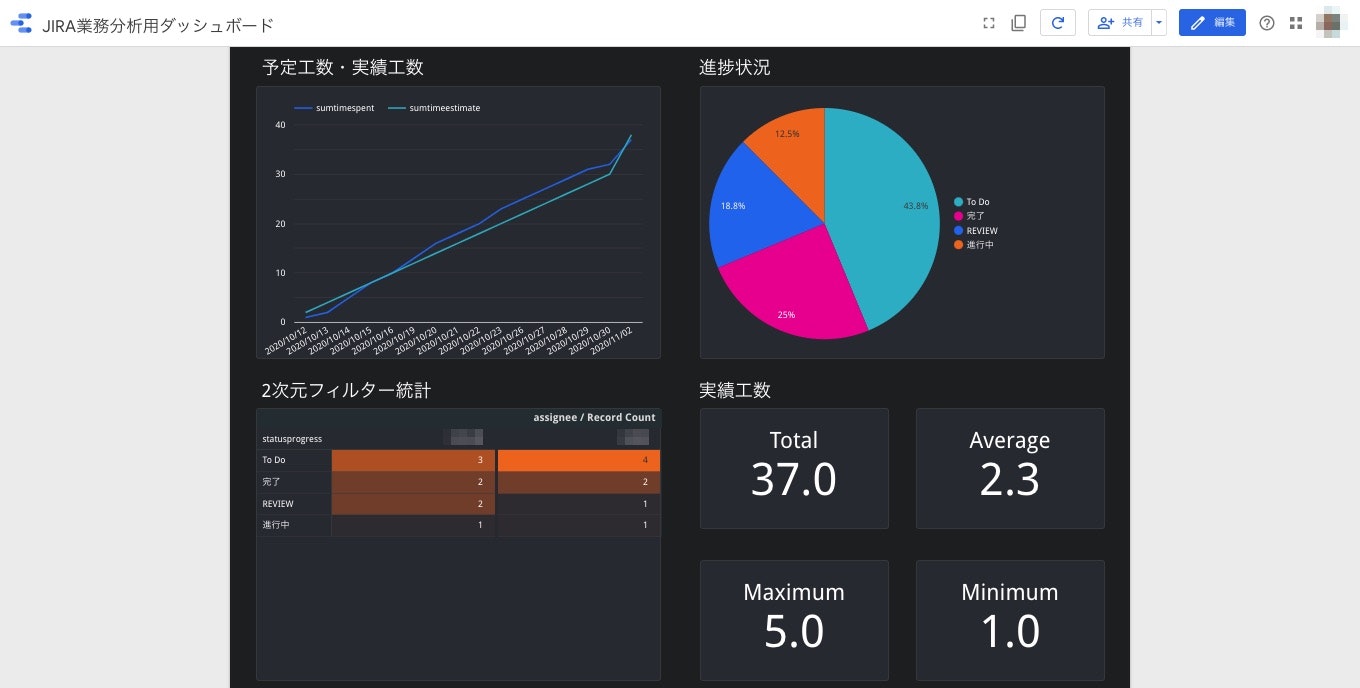
Task: Select the To Do legend color dot
Action: 958,202
